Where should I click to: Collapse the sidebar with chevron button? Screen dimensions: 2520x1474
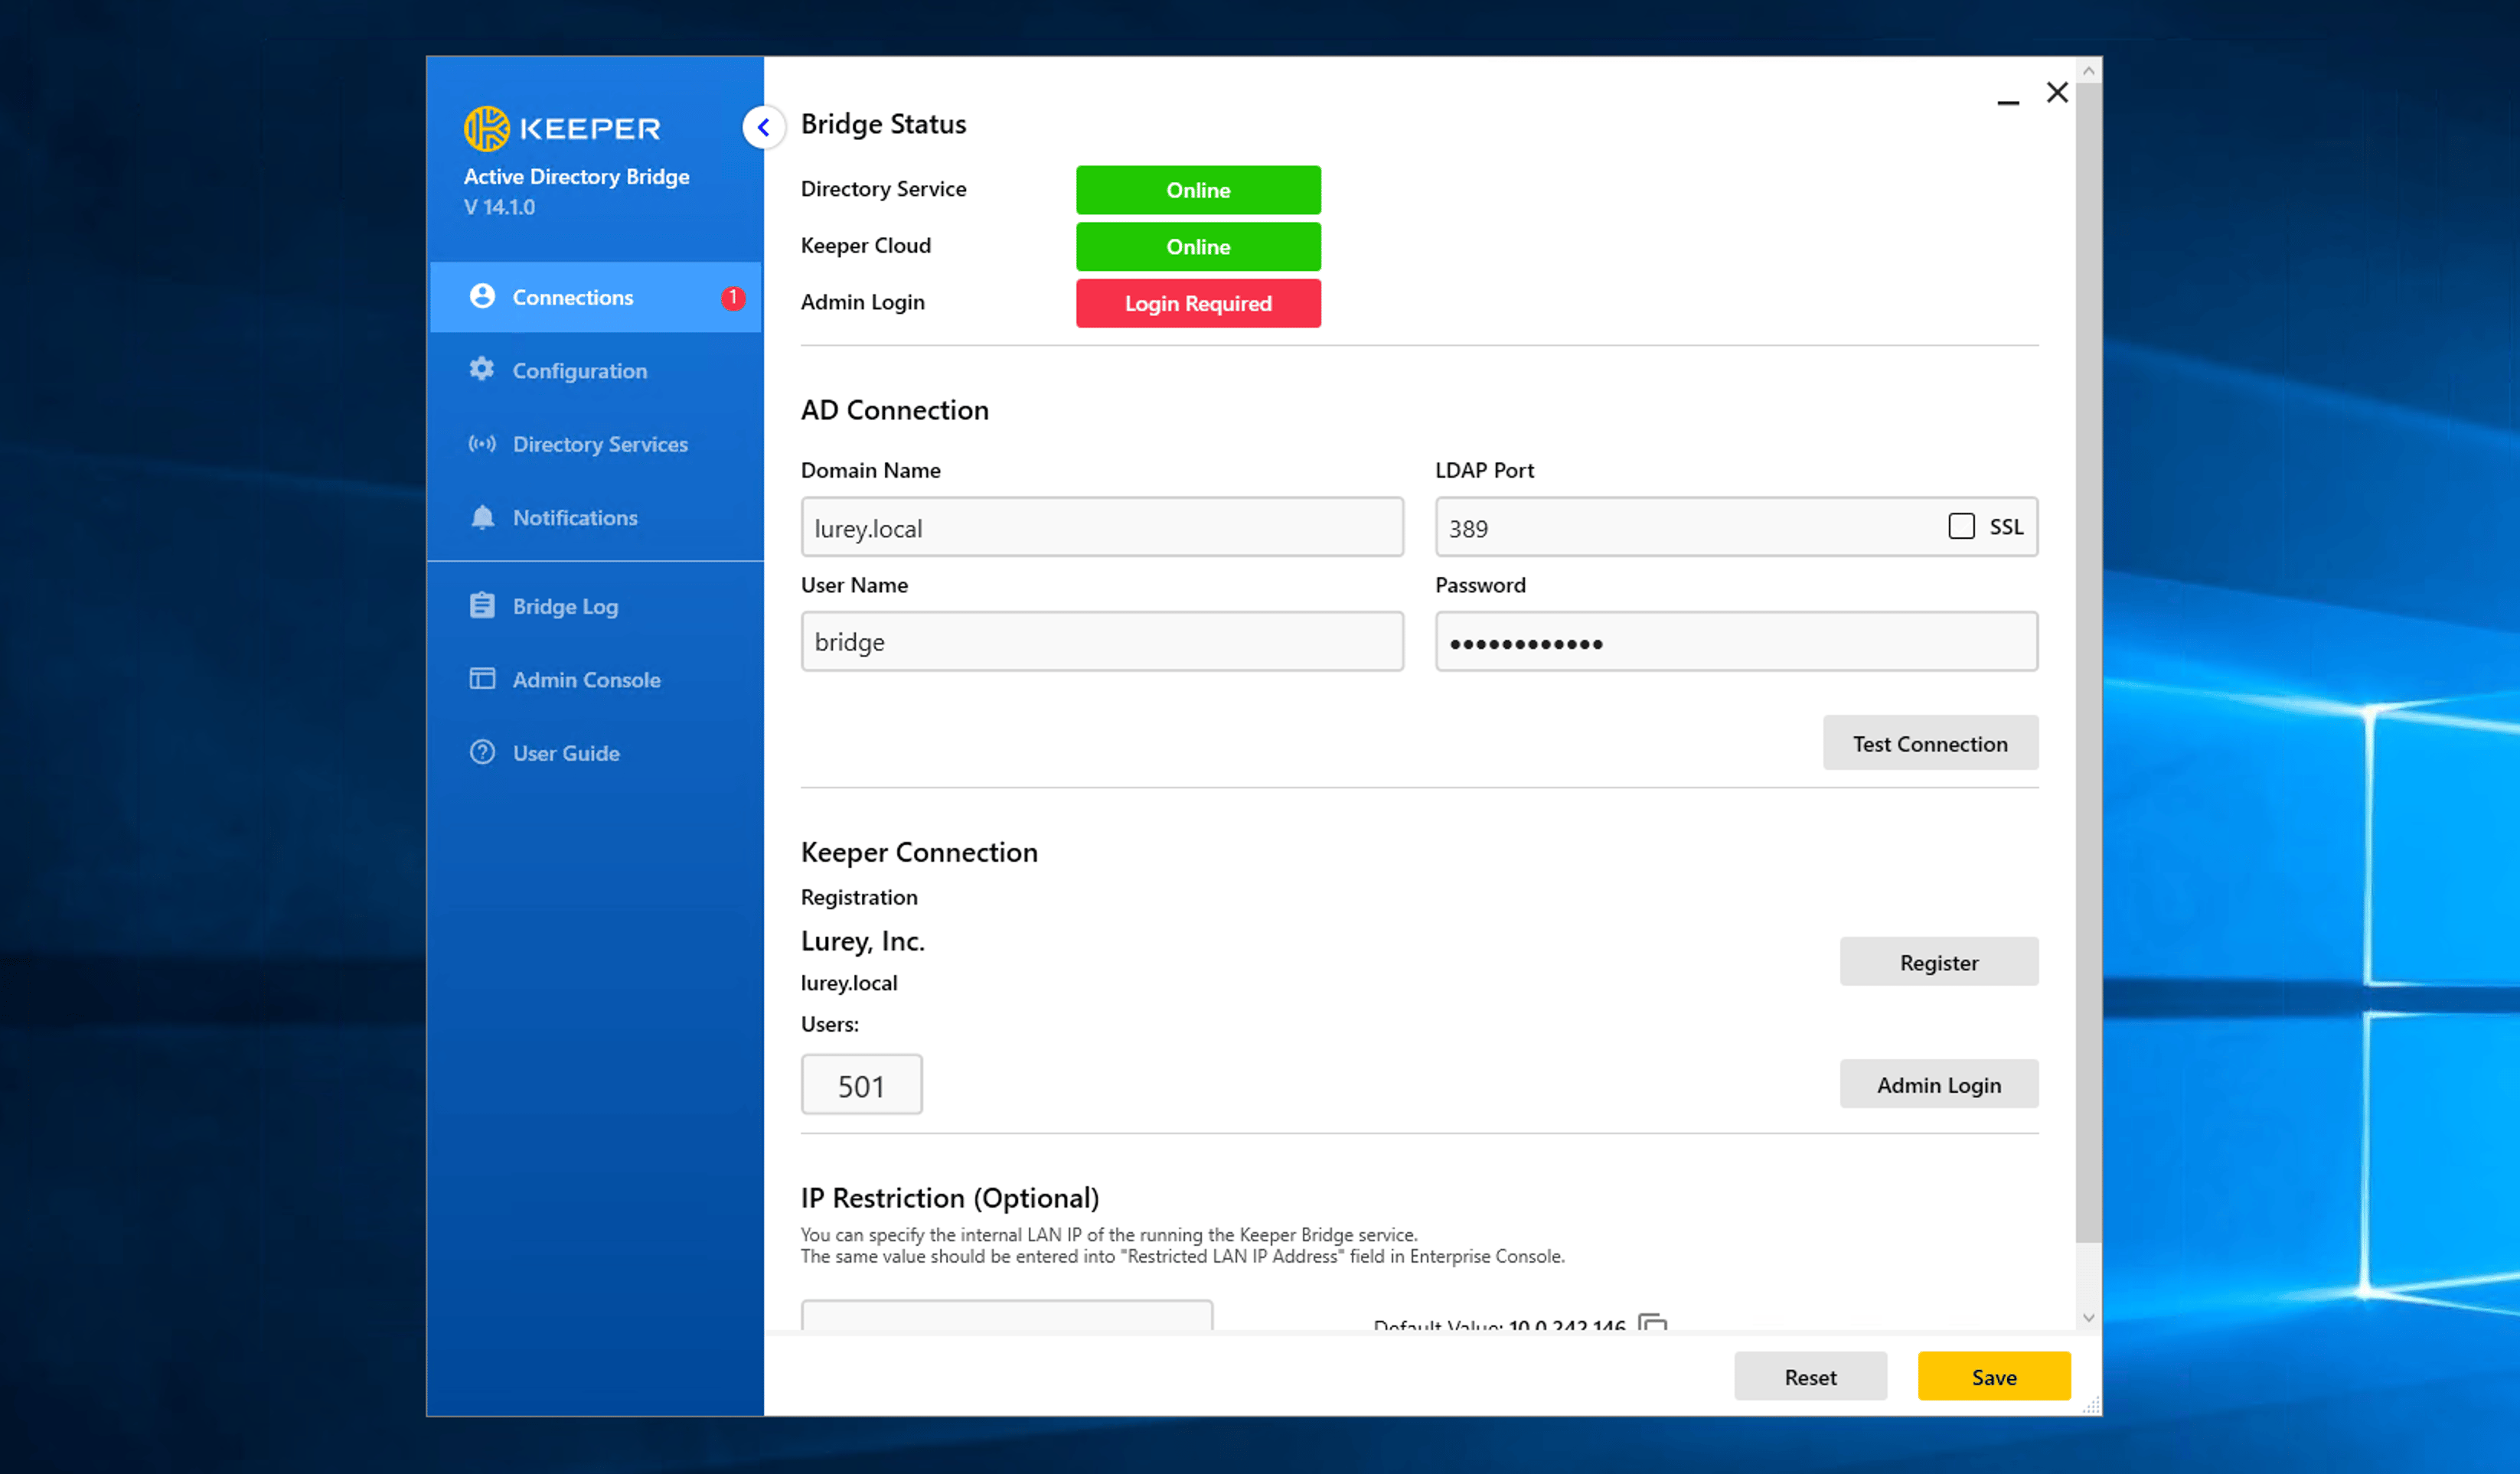pos(763,127)
